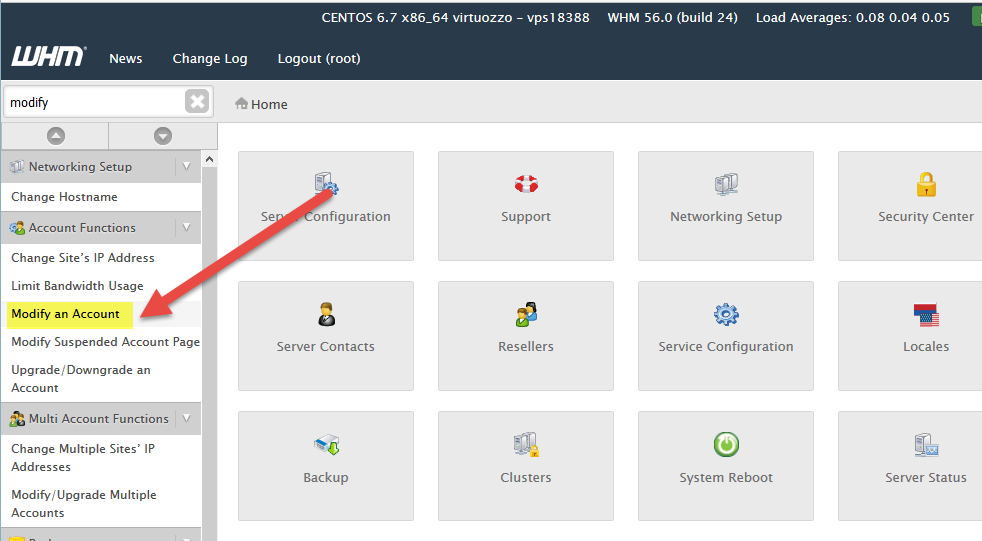The height and width of the screenshot is (541, 982).
Task: Open Server Contacts person icon
Action: pyautogui.click(x=326, y=315)
